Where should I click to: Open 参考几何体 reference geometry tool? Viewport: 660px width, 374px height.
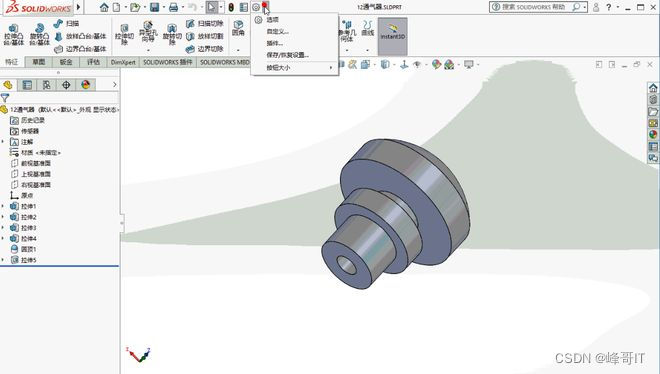pos(347,31)
